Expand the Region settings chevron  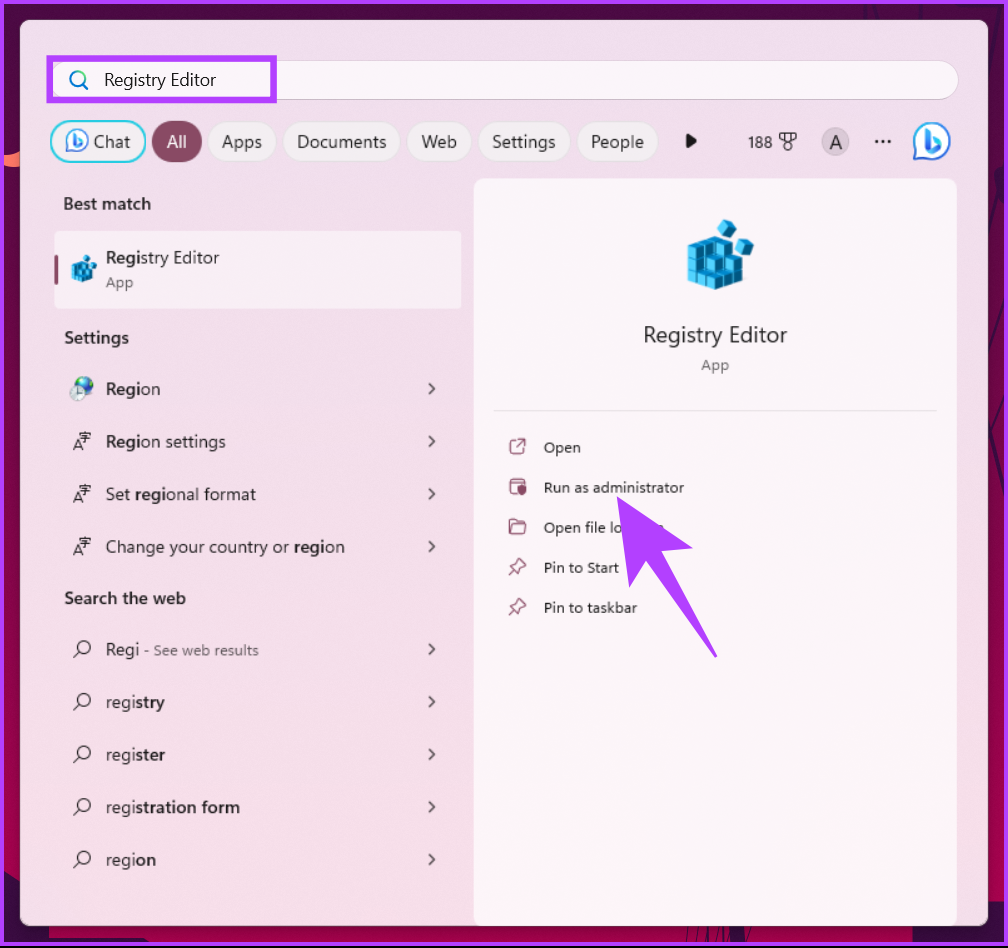tap(431, 442)
